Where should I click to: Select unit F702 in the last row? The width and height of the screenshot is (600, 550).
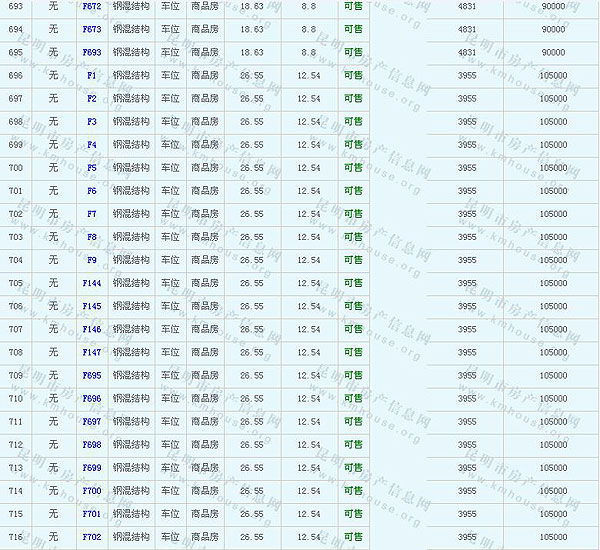tap(91, 537)
